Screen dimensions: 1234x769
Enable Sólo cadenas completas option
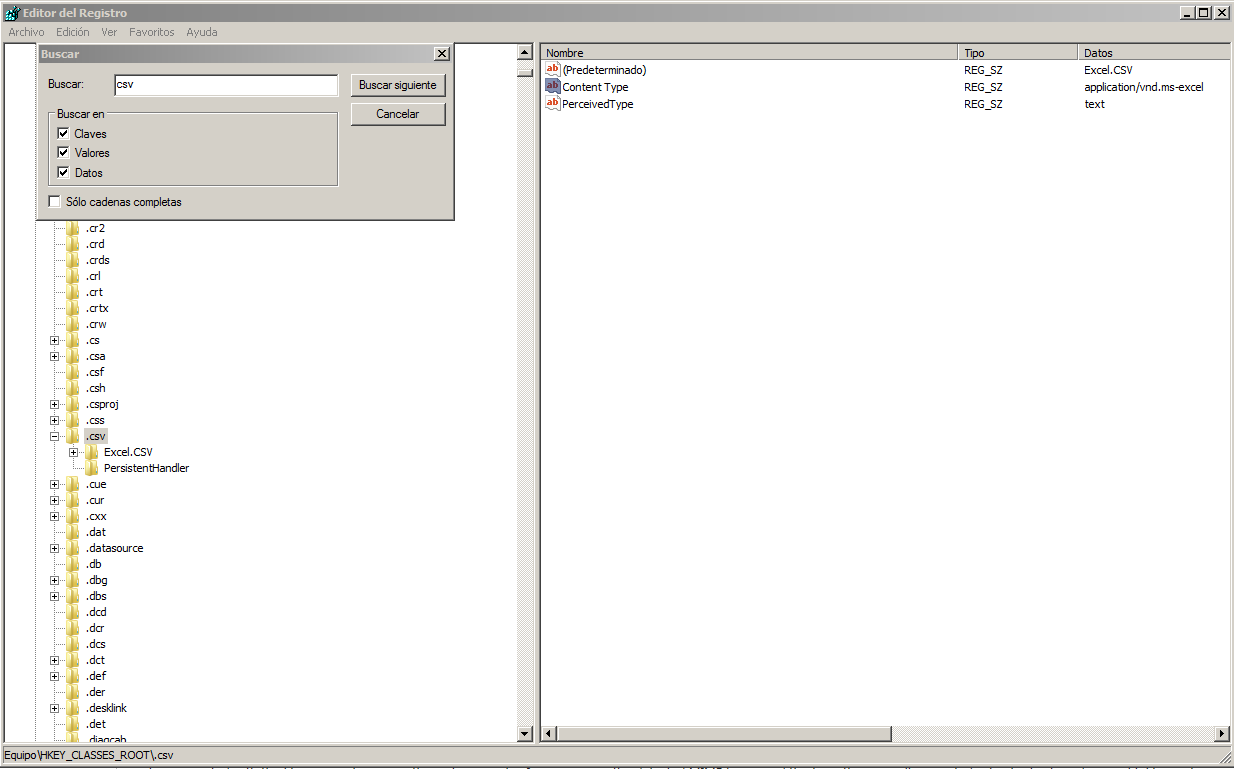click(x=54, y=202)
